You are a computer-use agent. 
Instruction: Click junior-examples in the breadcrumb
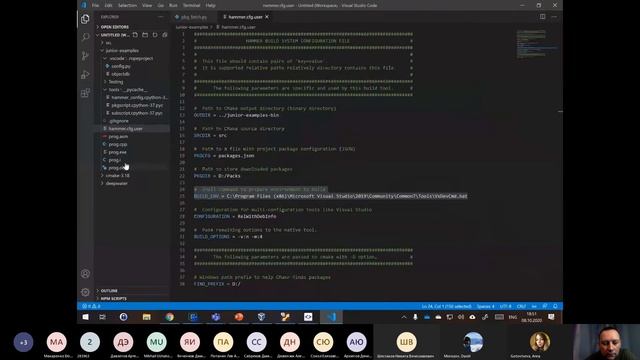click(x=192, y=27)
